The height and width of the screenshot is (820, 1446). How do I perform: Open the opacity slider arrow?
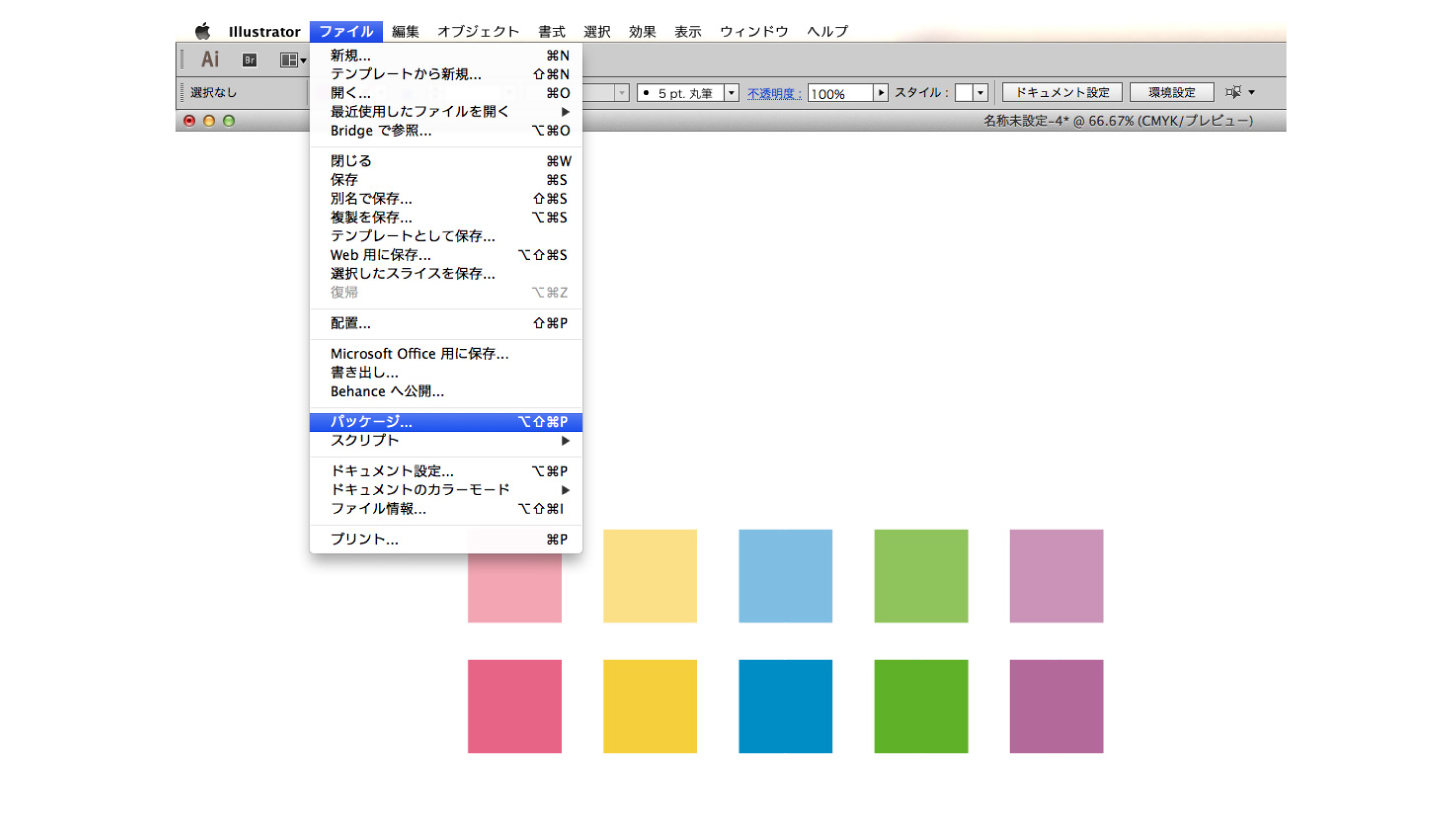pyautogui.click(x=881, y=93)
